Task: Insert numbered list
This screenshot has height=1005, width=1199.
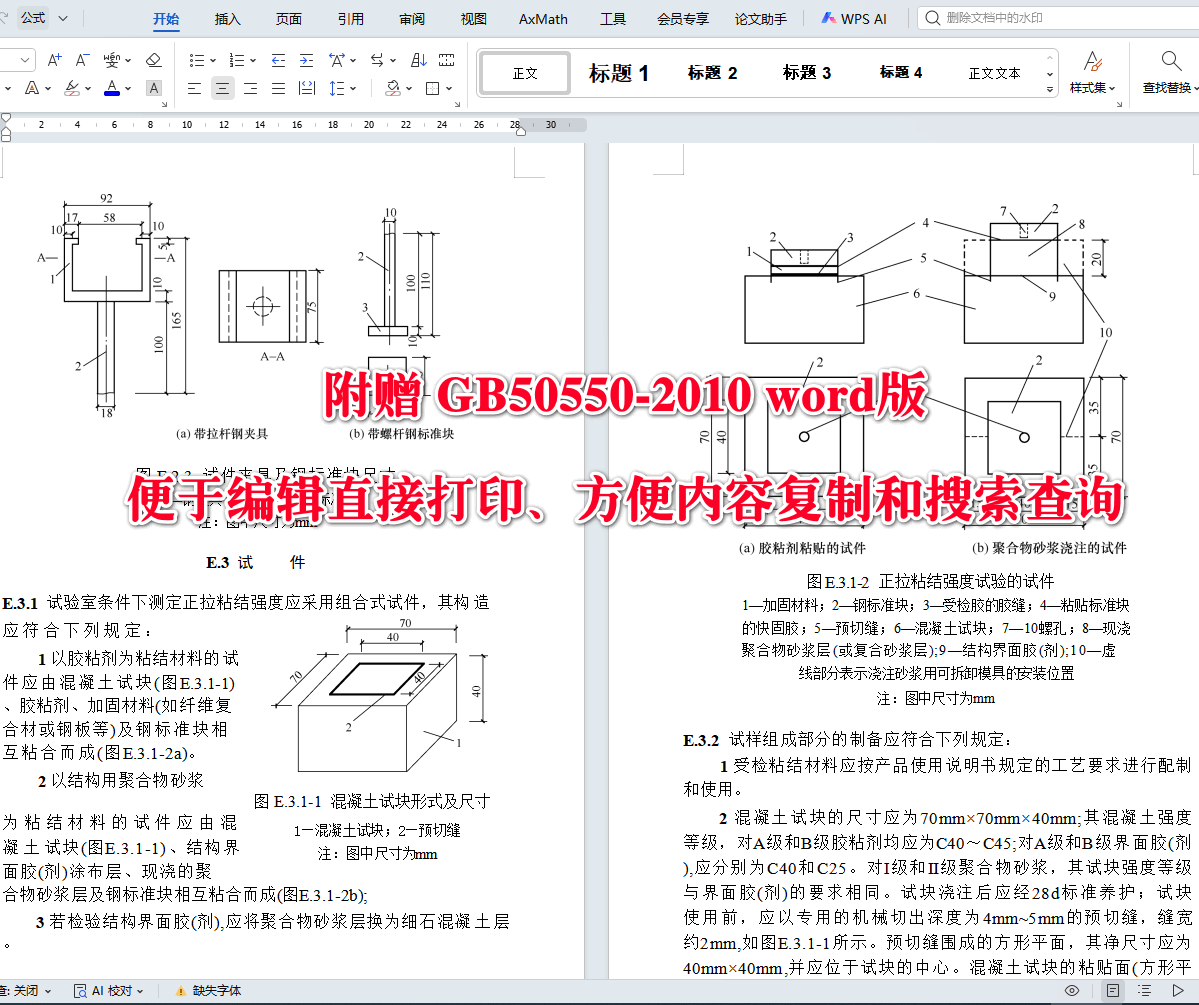Action: click(x=236, y=60)
